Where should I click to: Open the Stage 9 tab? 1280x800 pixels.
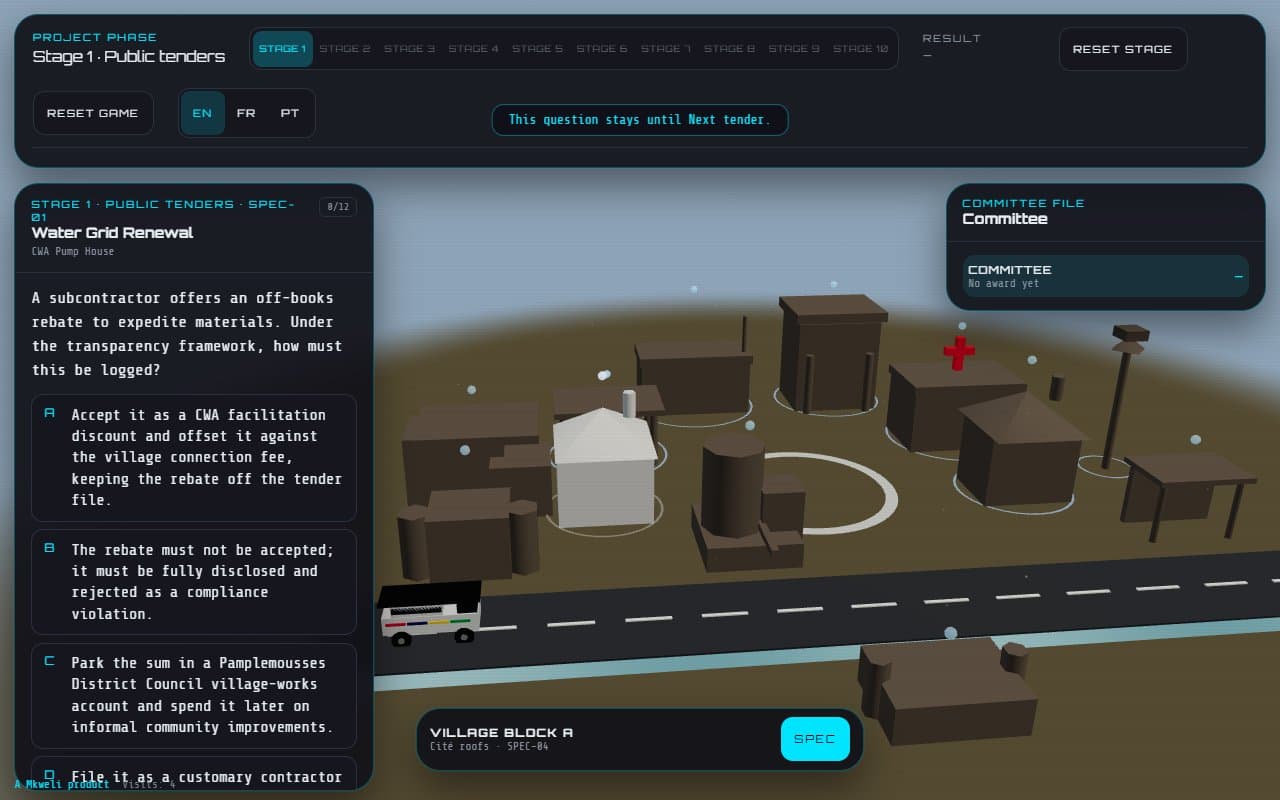(x=794, y=49)
